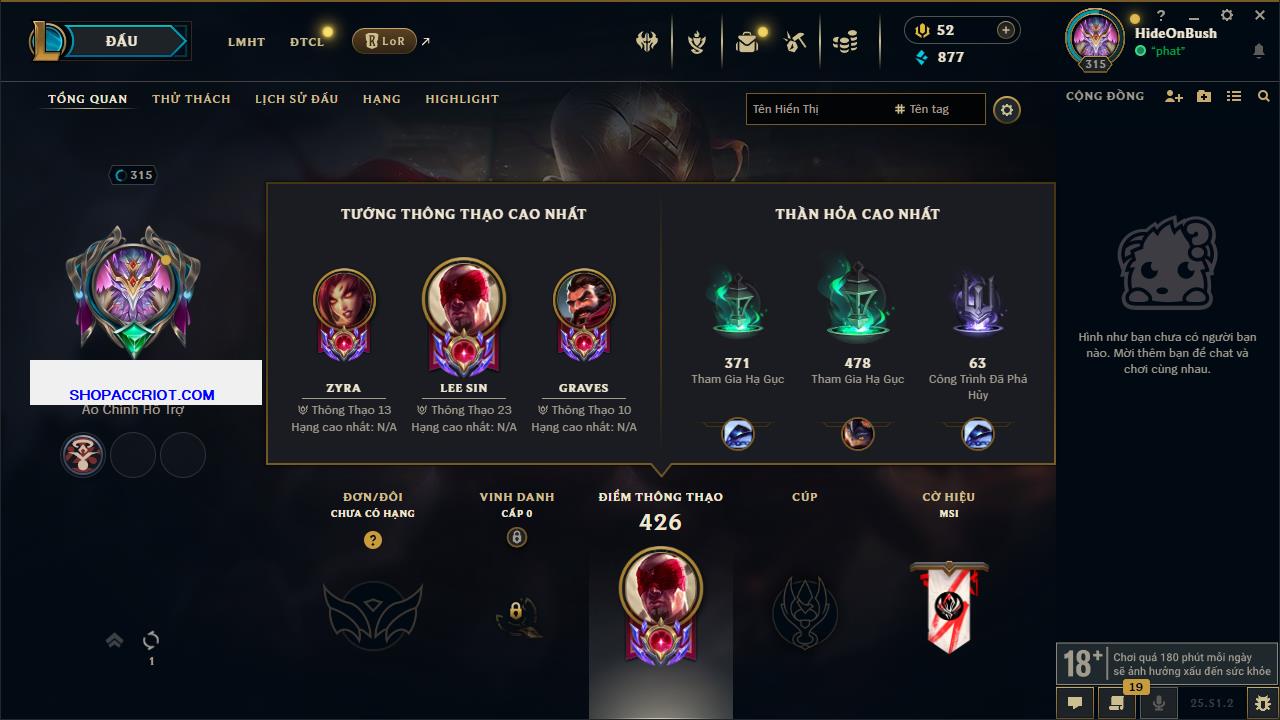The width and height of the screenshot is (1280, 720).
Task: Click the search icon in Cộng Đồng panel
Action: tap(1264, 96)
